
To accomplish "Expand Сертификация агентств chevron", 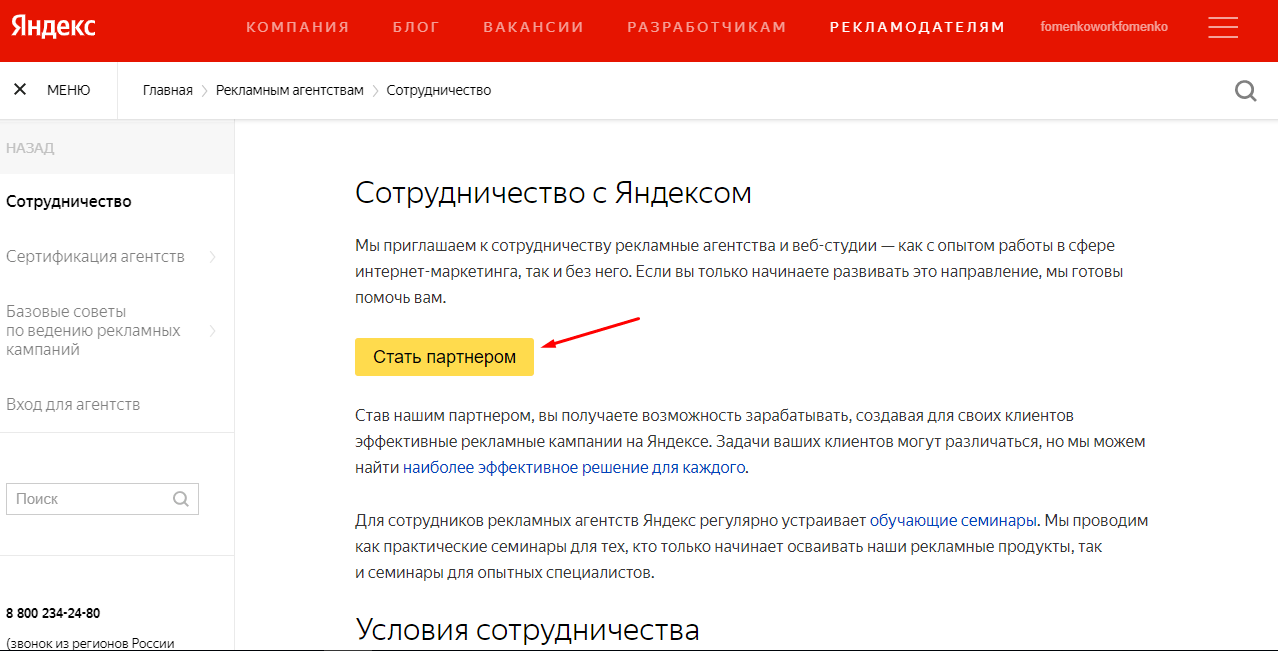I will click(212, 257).
